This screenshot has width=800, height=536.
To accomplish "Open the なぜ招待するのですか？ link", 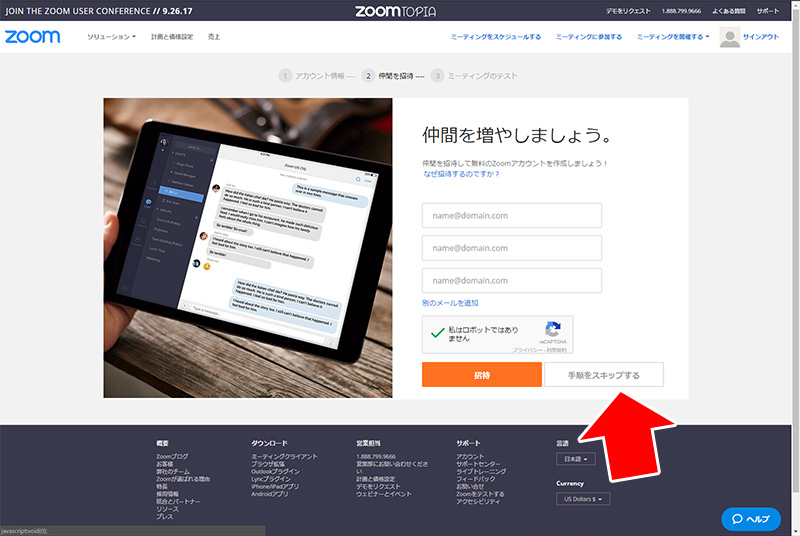I will point(462,174).
